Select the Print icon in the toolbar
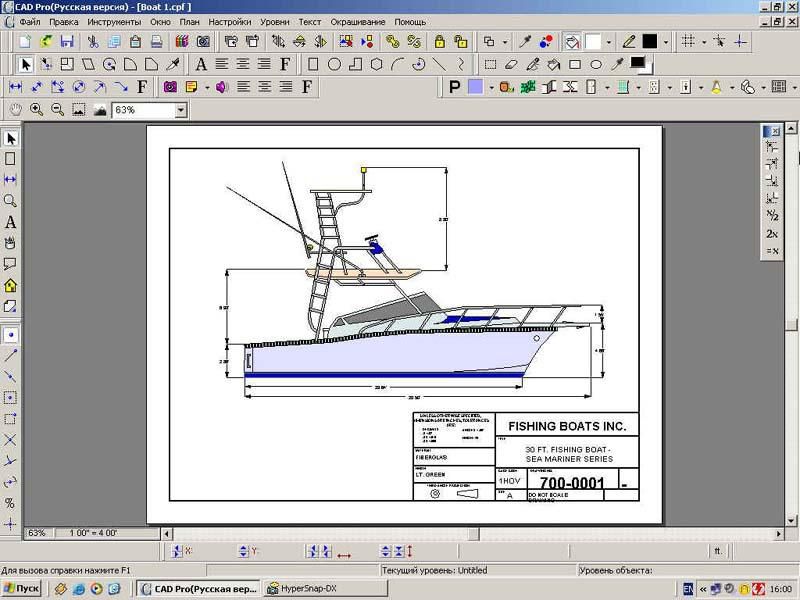800x600 pixels. 155,42
